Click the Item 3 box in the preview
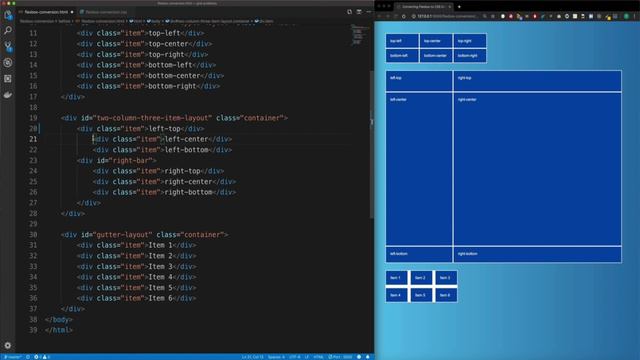 pyautogui.click(x=446, y=278)
